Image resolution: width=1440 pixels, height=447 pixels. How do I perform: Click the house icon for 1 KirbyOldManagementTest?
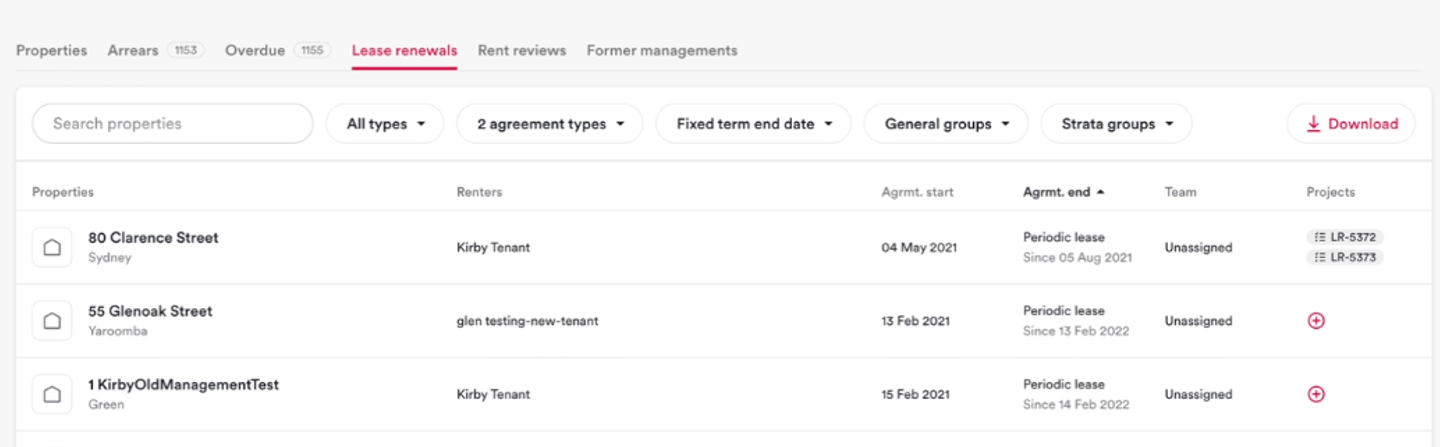(x=52, y=394)
